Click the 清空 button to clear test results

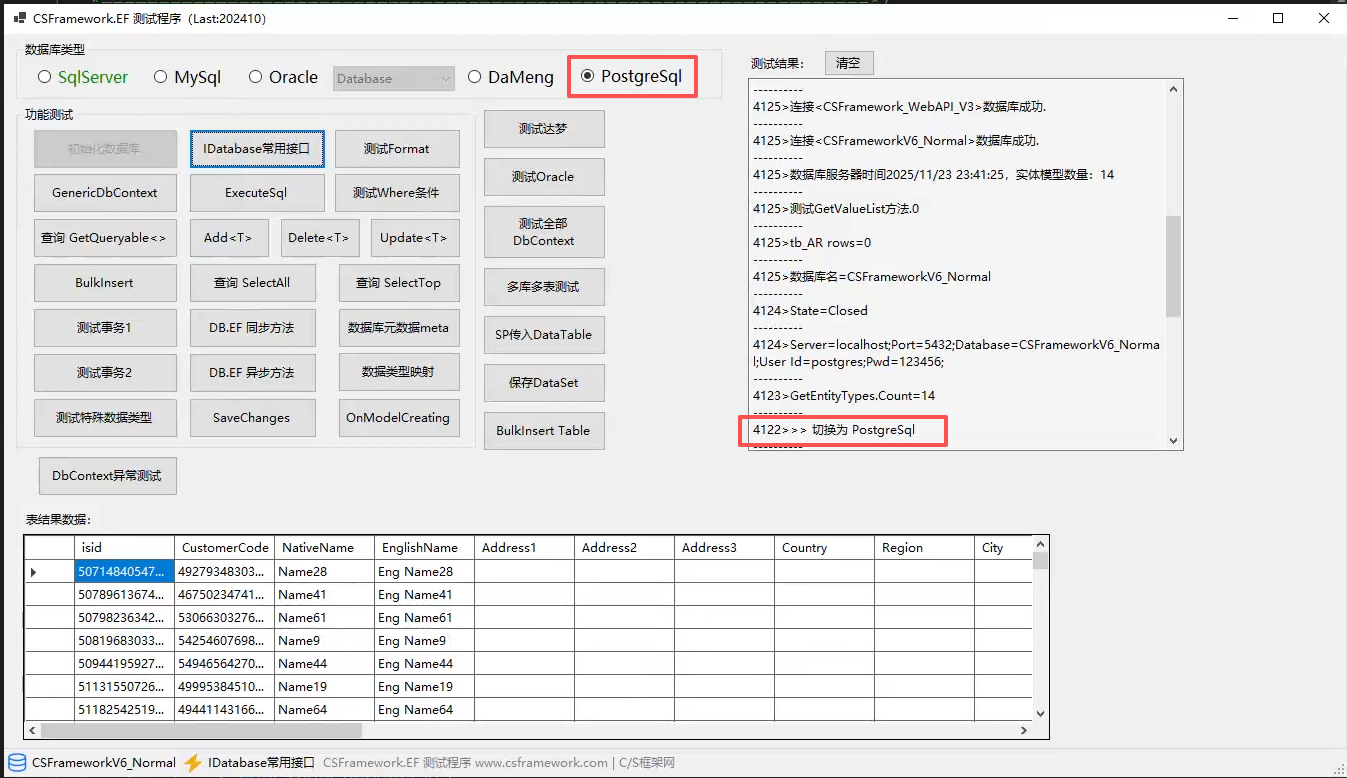848,62
